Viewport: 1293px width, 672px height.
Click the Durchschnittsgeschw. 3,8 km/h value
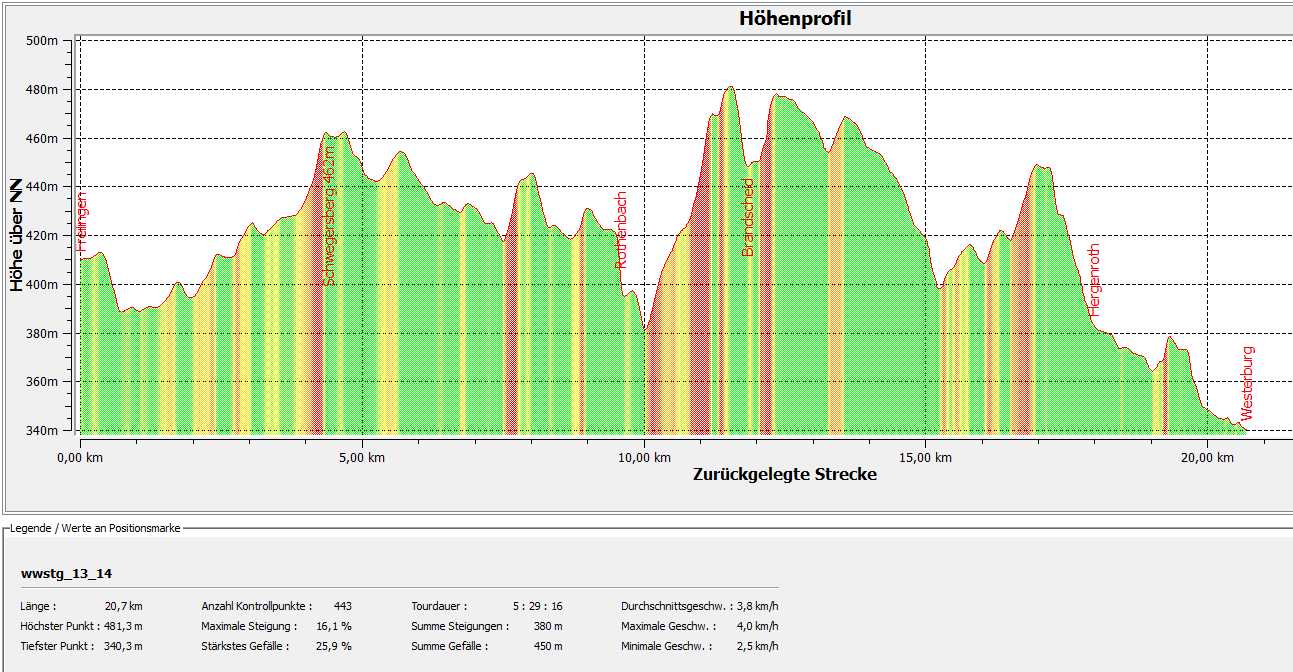click(755, 606)
